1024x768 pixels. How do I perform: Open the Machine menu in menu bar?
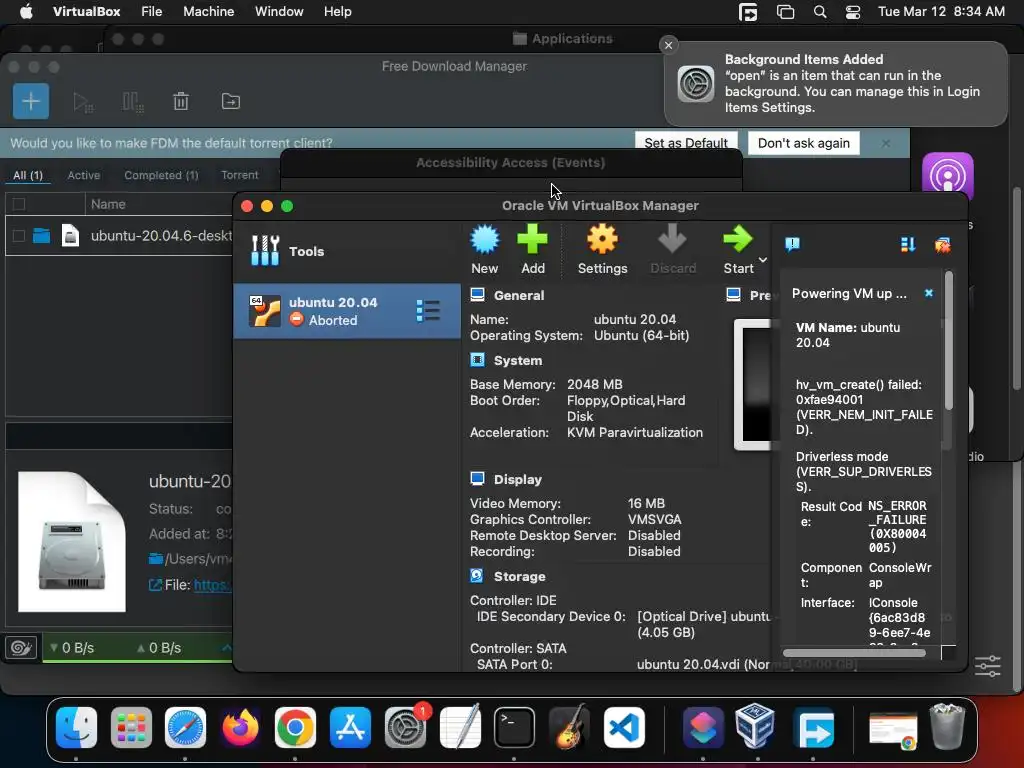pyautogui.click(x=208, y=12)
